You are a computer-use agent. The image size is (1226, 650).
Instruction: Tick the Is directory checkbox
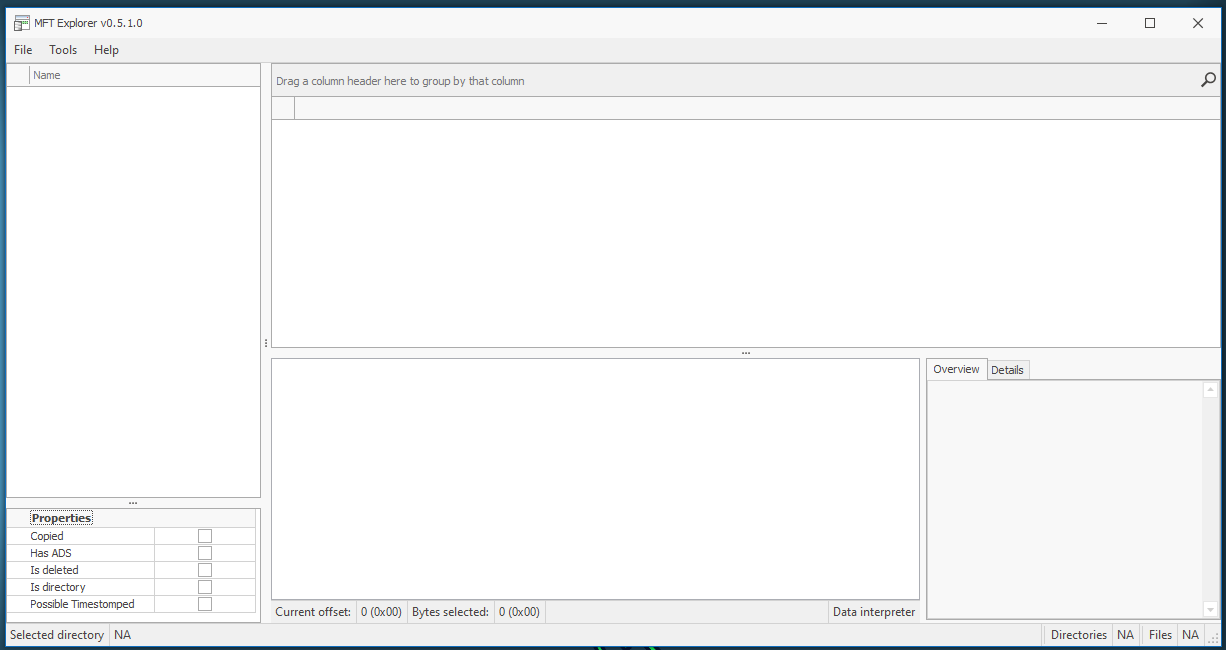click(205, 587)
